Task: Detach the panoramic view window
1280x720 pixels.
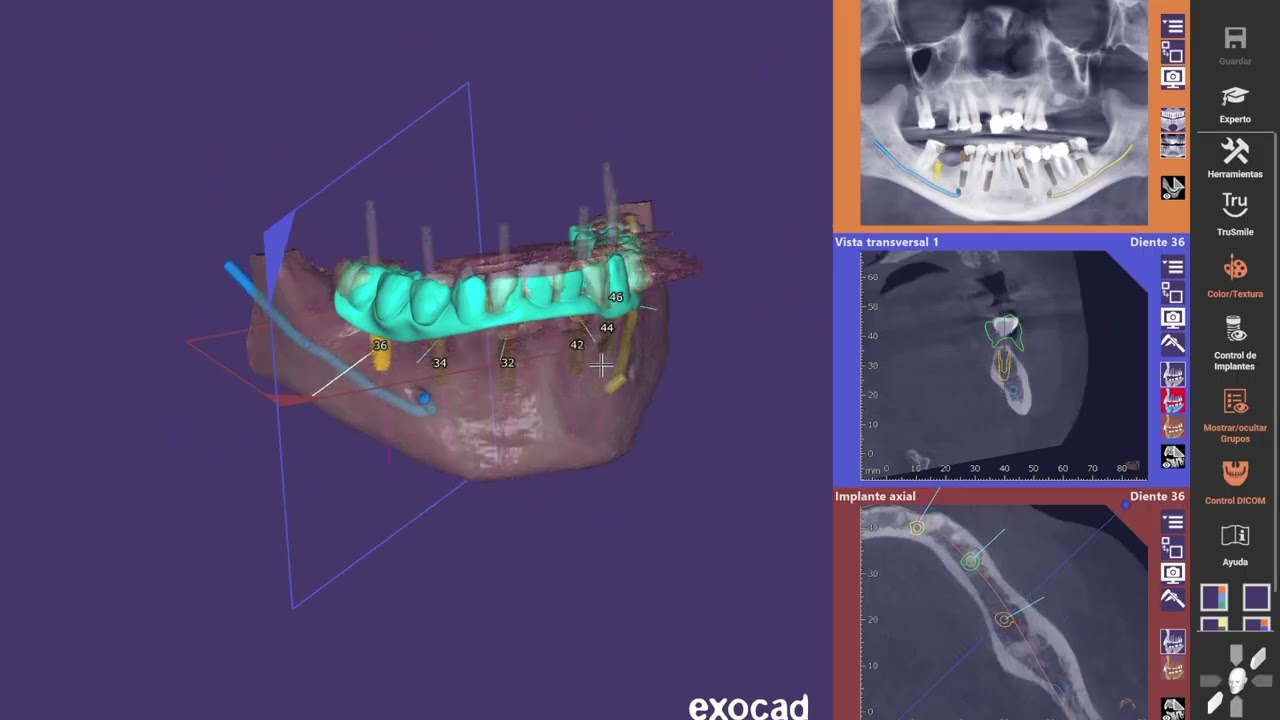Action: tap(1173, 52)
